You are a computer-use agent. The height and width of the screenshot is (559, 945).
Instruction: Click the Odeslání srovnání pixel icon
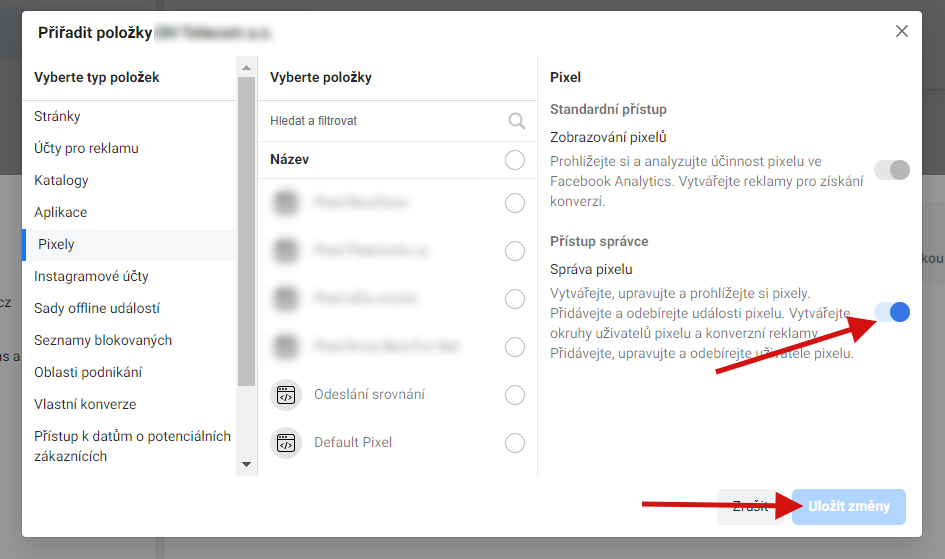[286, 395]
